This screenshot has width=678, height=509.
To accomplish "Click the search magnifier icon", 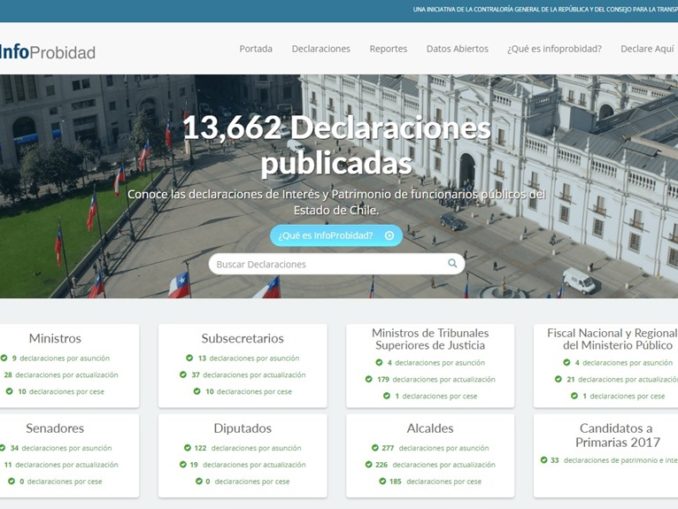I will 452,264.
